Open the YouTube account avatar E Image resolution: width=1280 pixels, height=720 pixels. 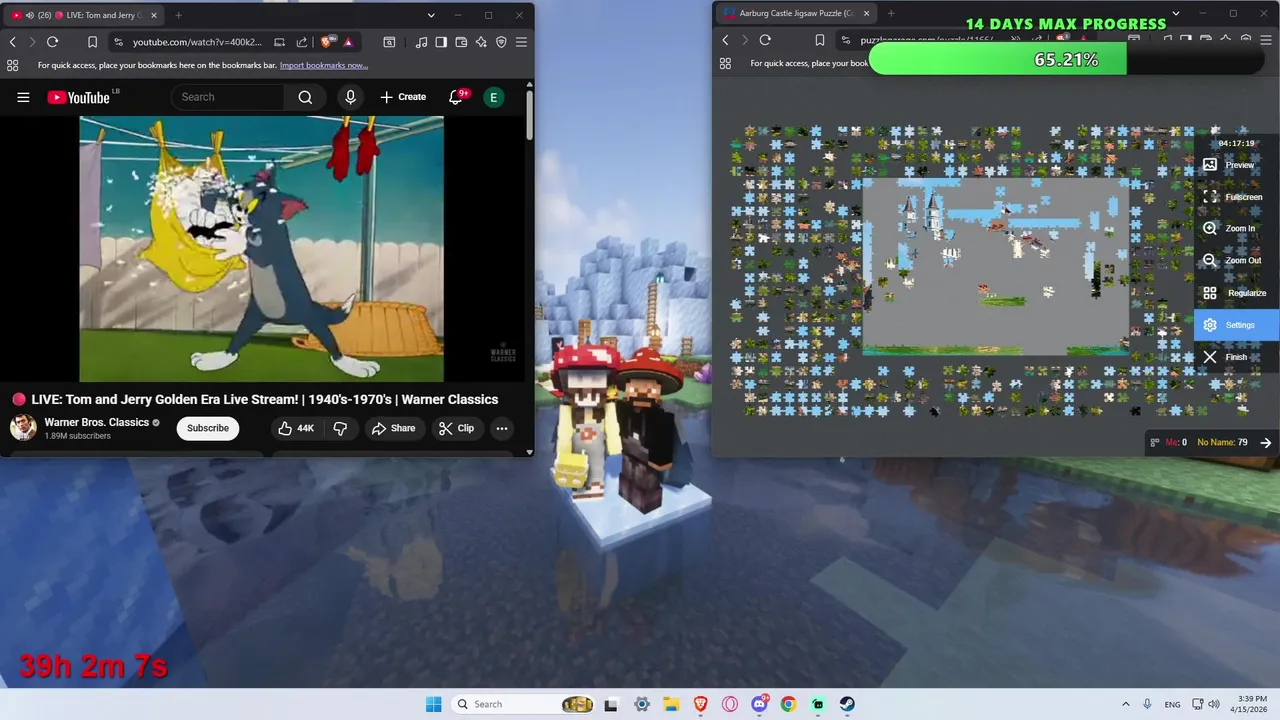[493, 97]
